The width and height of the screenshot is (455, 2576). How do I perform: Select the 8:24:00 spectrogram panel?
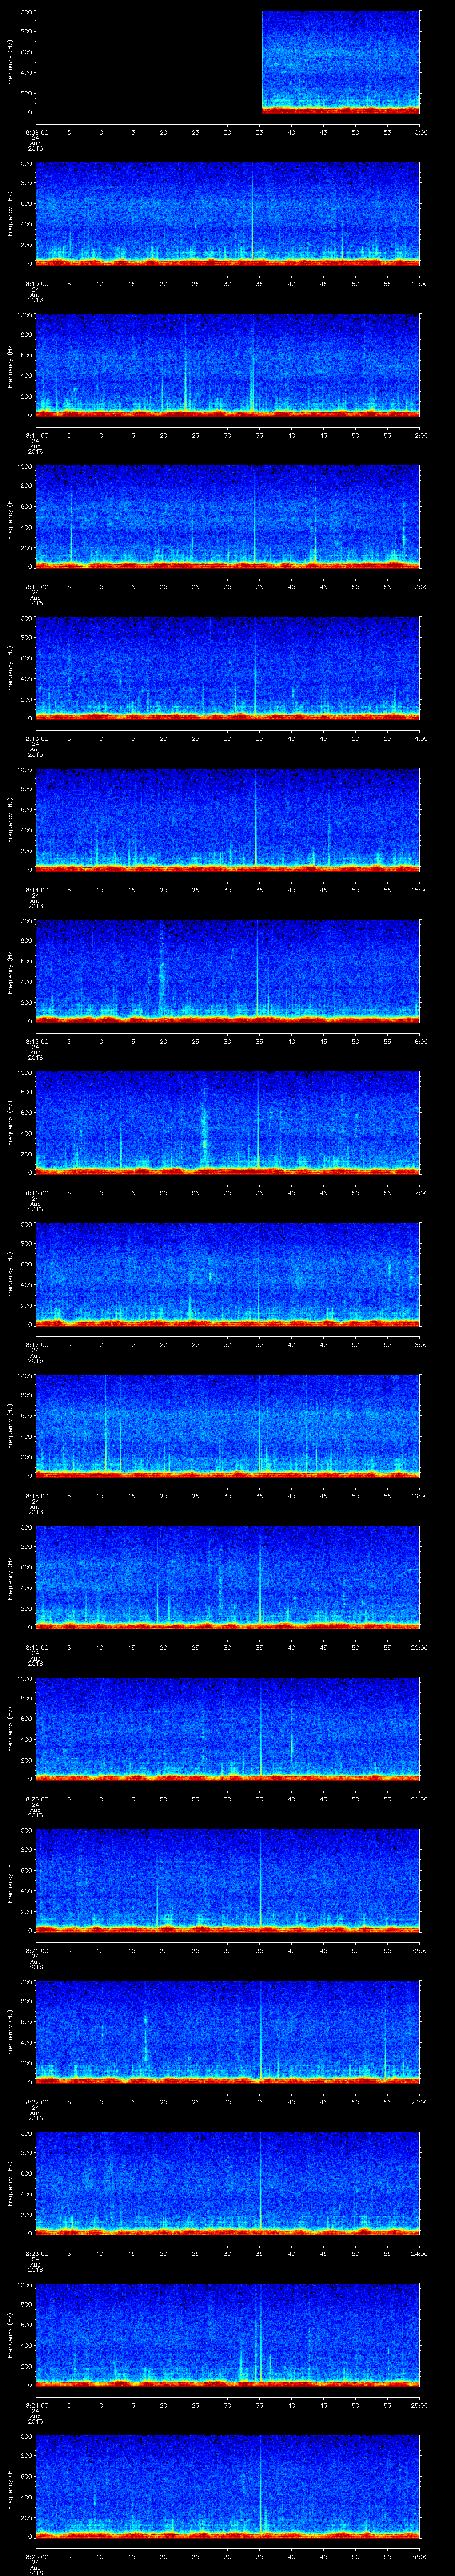227,2334
